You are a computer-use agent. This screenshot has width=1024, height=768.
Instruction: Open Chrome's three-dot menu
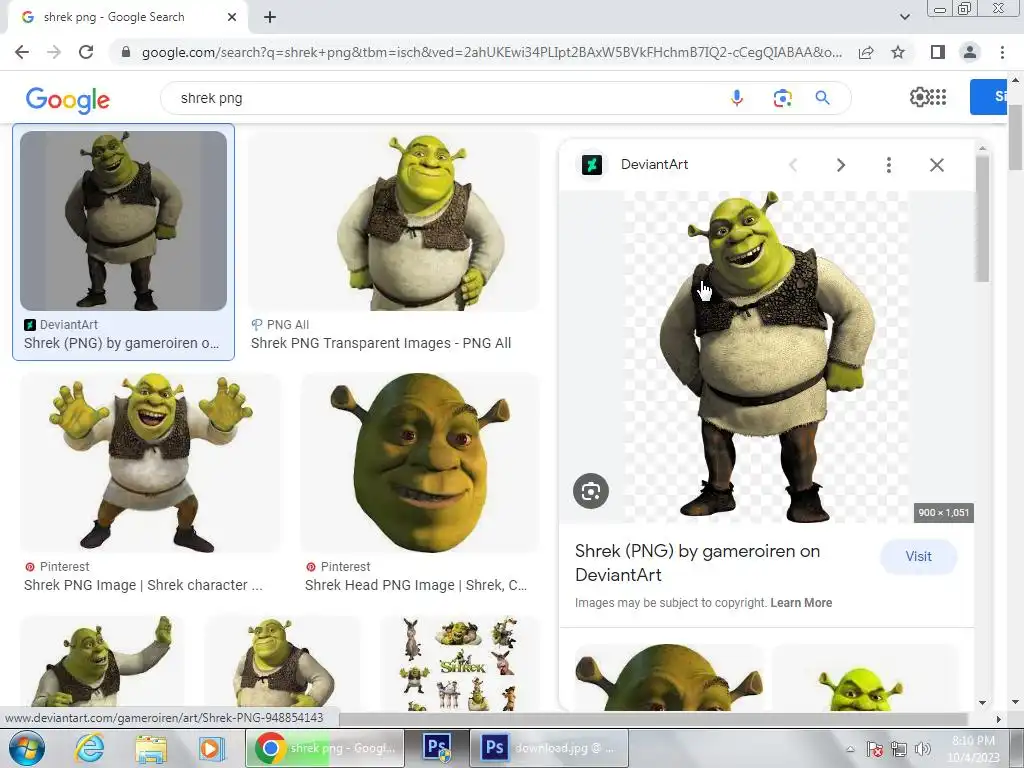click(1002, 52)
